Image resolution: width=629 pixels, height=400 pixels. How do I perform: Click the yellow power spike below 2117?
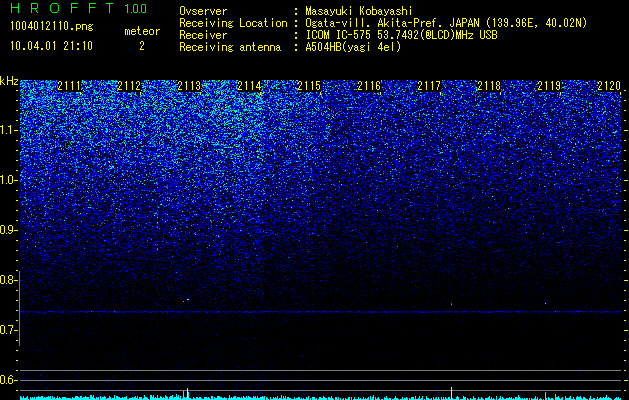(452, 393)
